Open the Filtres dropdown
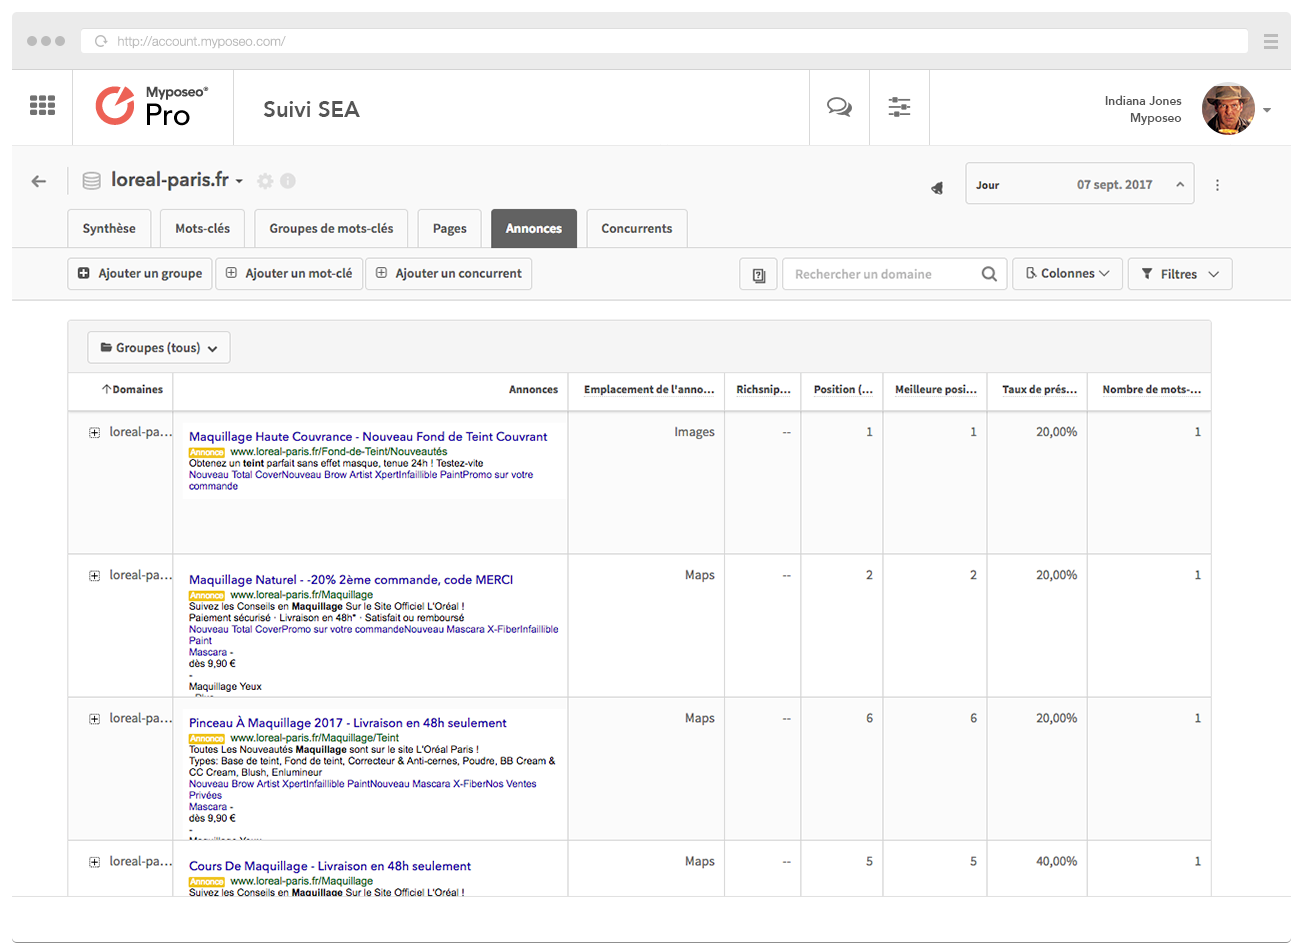The image size is (1302, 952). [1180, 274]
